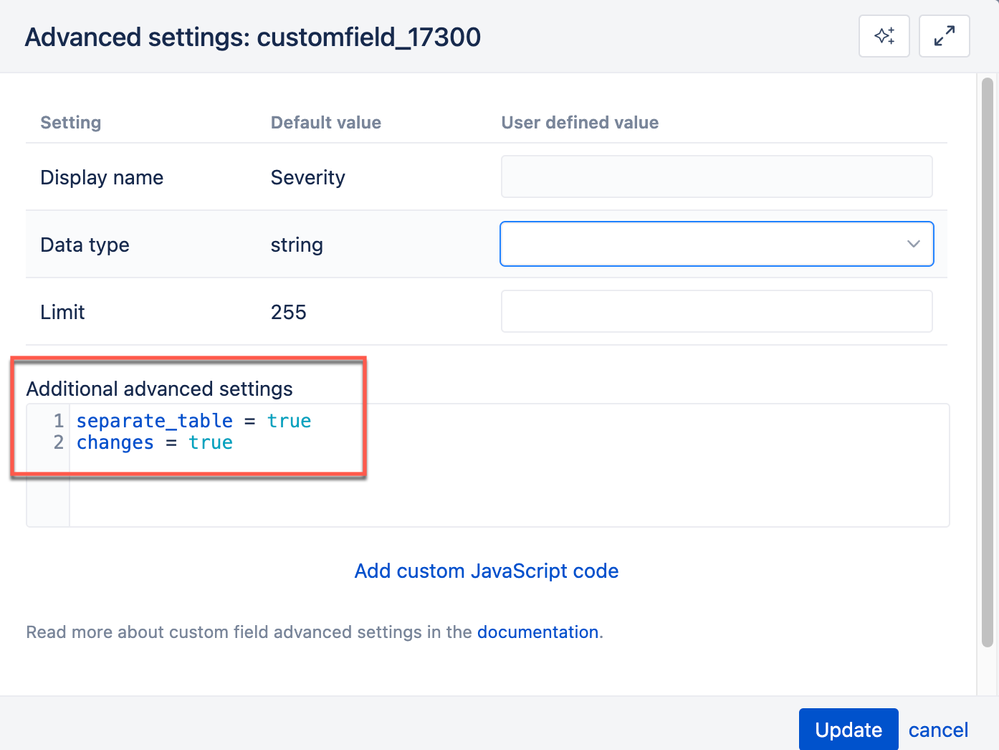Click the AI sparkle suggestion icon
999x750 pixels.
884,36
